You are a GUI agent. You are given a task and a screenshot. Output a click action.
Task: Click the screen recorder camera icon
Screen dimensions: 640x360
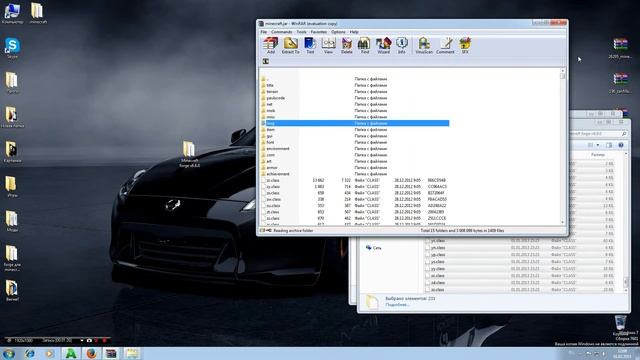[x=89, y=340]
